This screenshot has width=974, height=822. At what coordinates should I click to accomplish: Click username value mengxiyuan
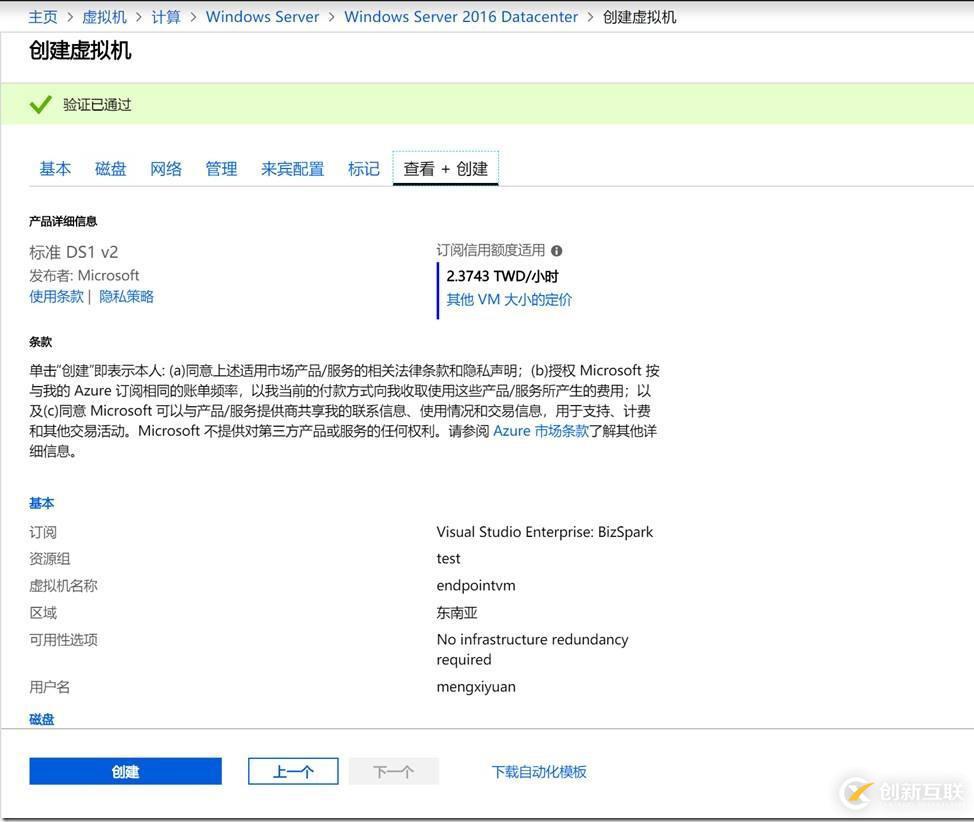click(x=476, y=687)
